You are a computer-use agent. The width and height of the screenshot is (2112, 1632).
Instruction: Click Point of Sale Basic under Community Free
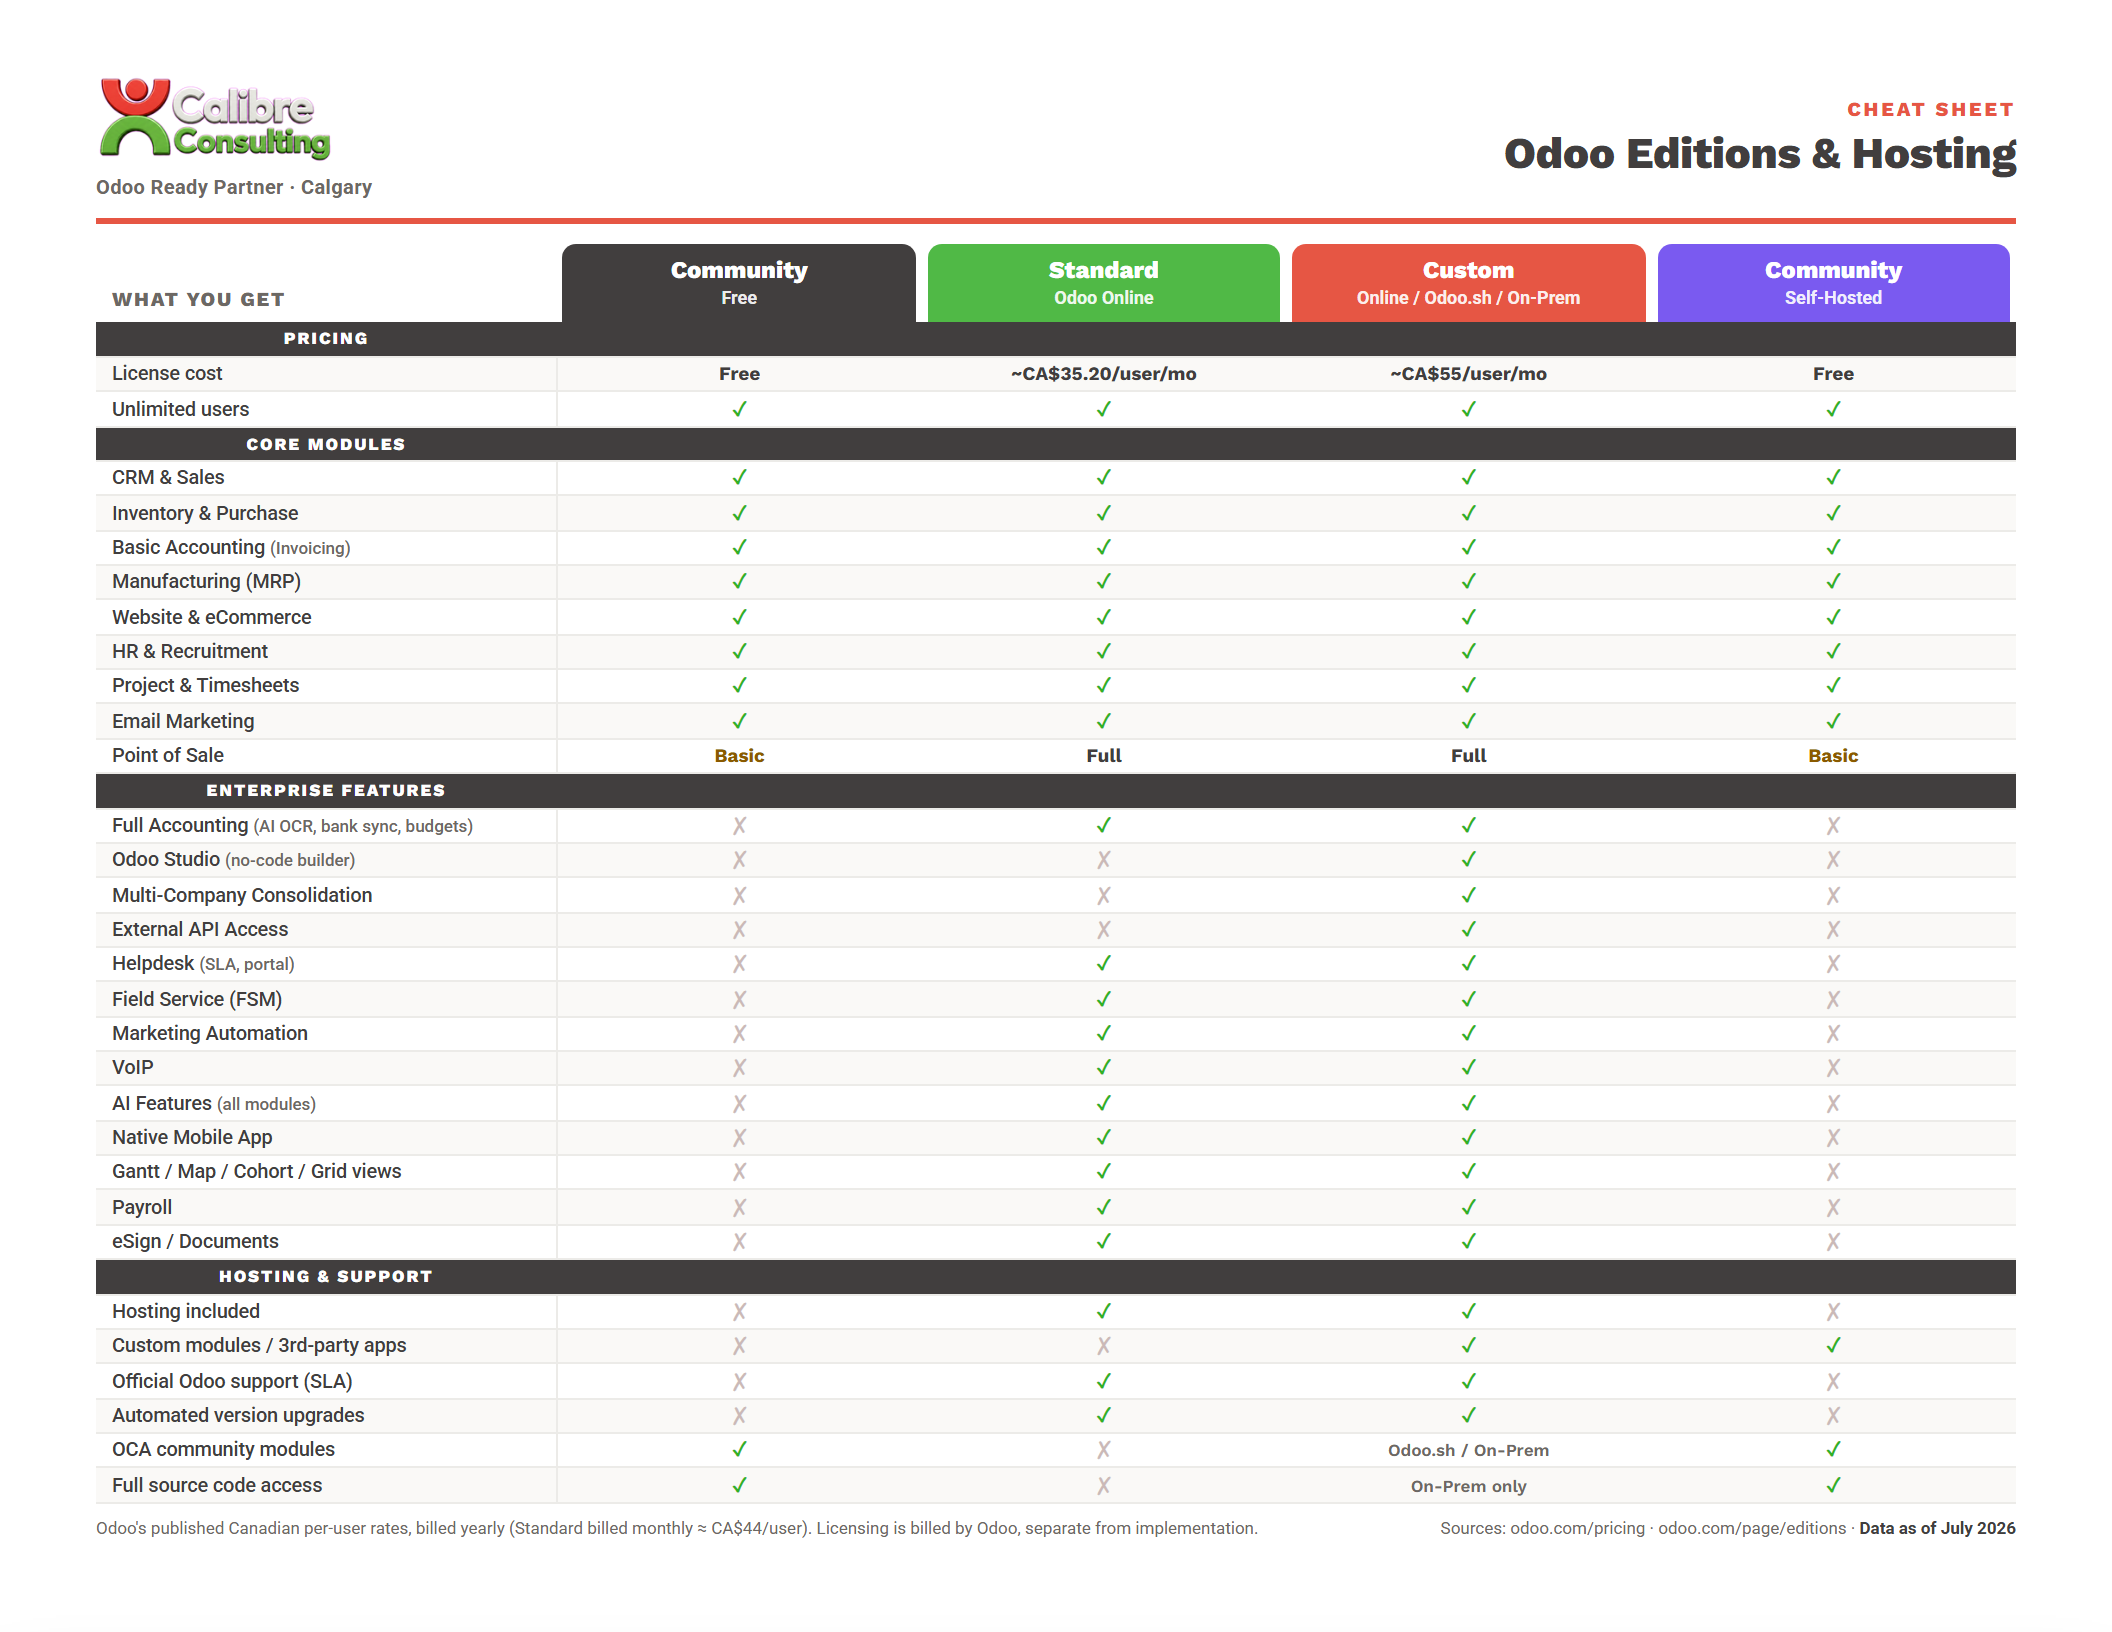(739, 756)
